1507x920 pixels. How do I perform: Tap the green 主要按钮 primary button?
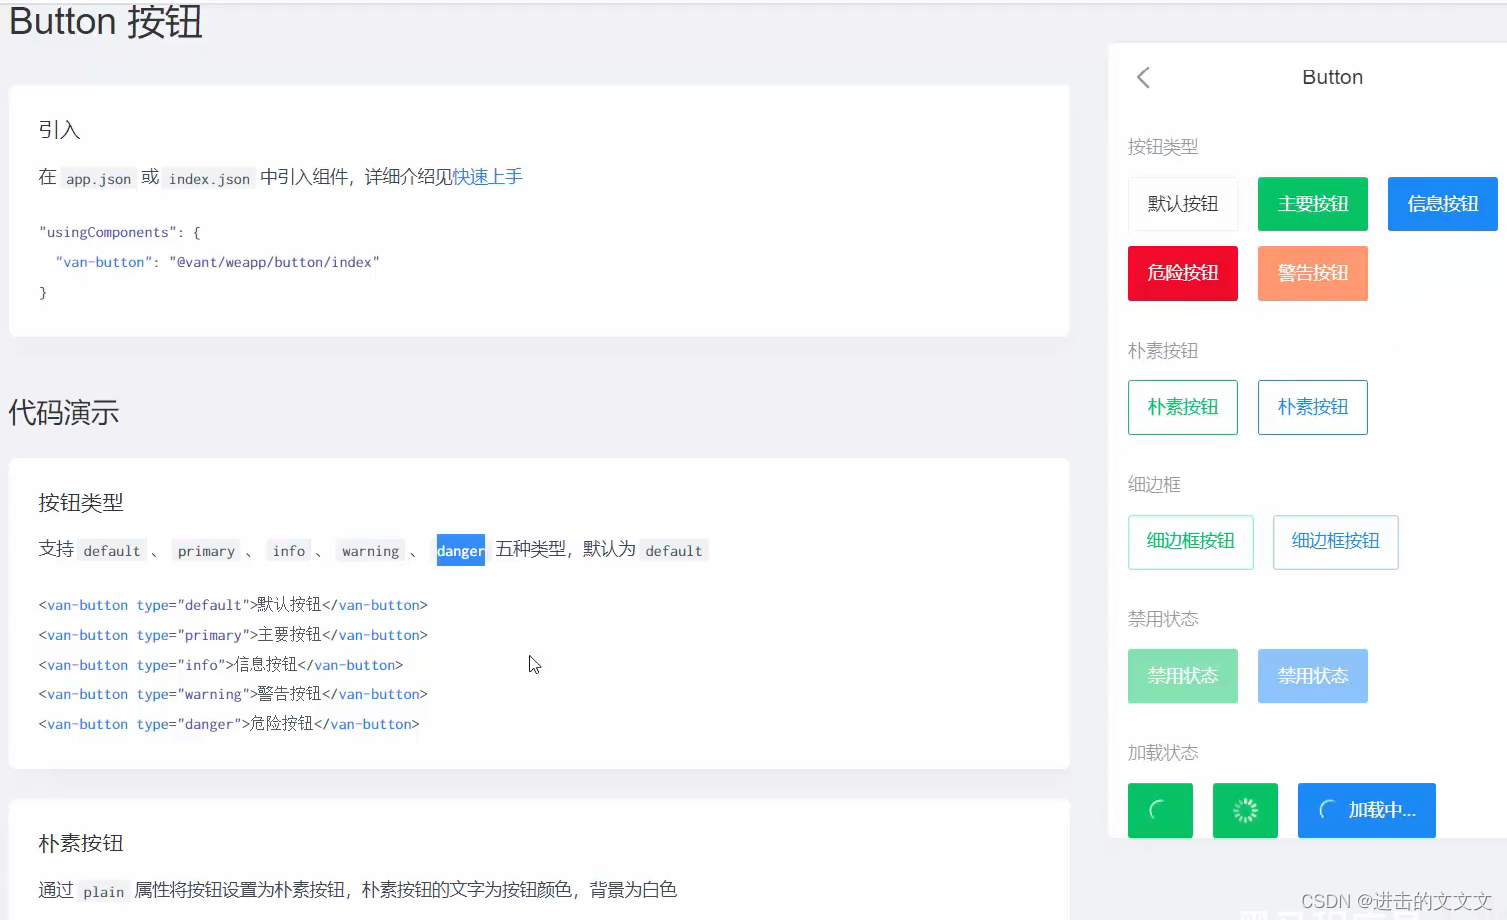coord(1312,203)
